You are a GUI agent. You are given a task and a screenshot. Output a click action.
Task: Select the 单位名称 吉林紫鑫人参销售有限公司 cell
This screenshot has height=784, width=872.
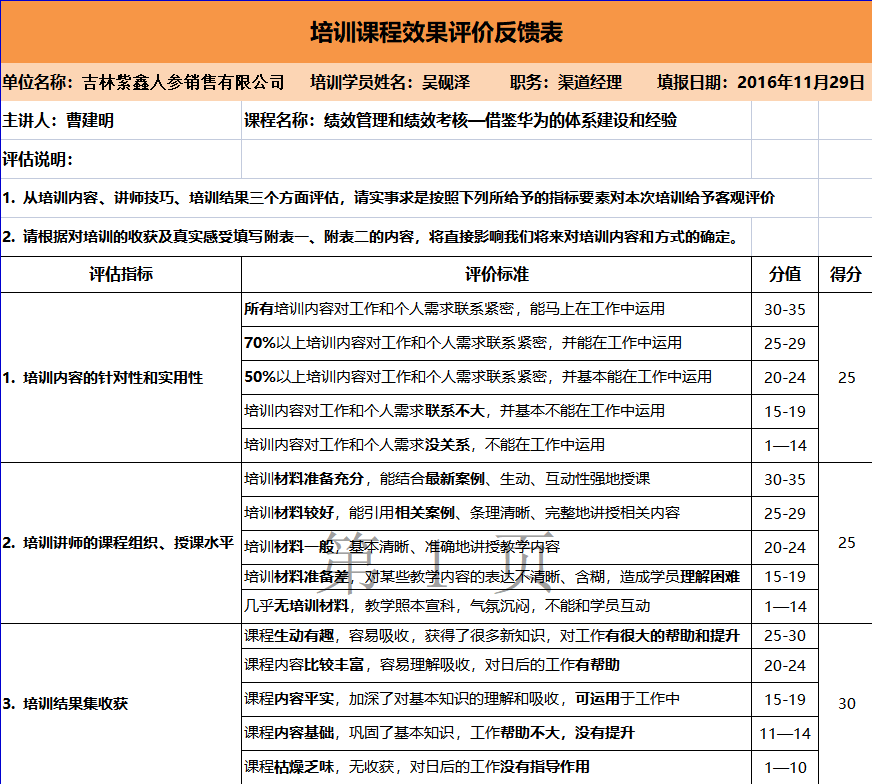pyautogui.click(x=143, y=82)
